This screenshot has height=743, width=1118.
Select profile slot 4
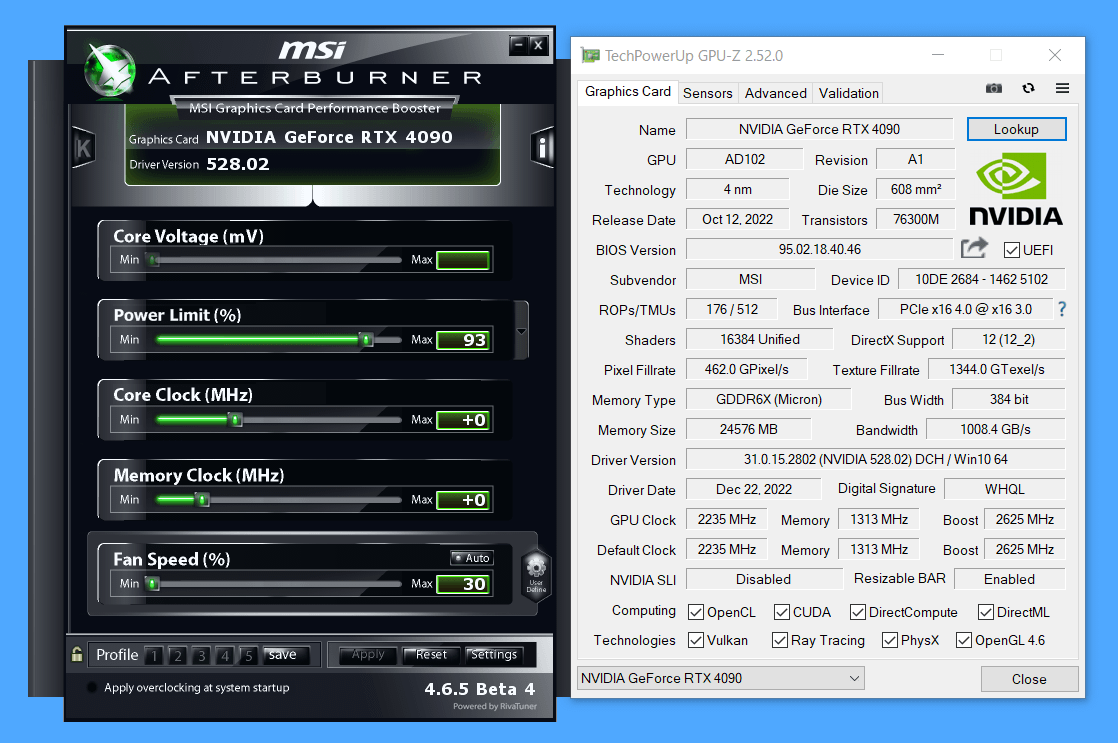tap(225, 655)
